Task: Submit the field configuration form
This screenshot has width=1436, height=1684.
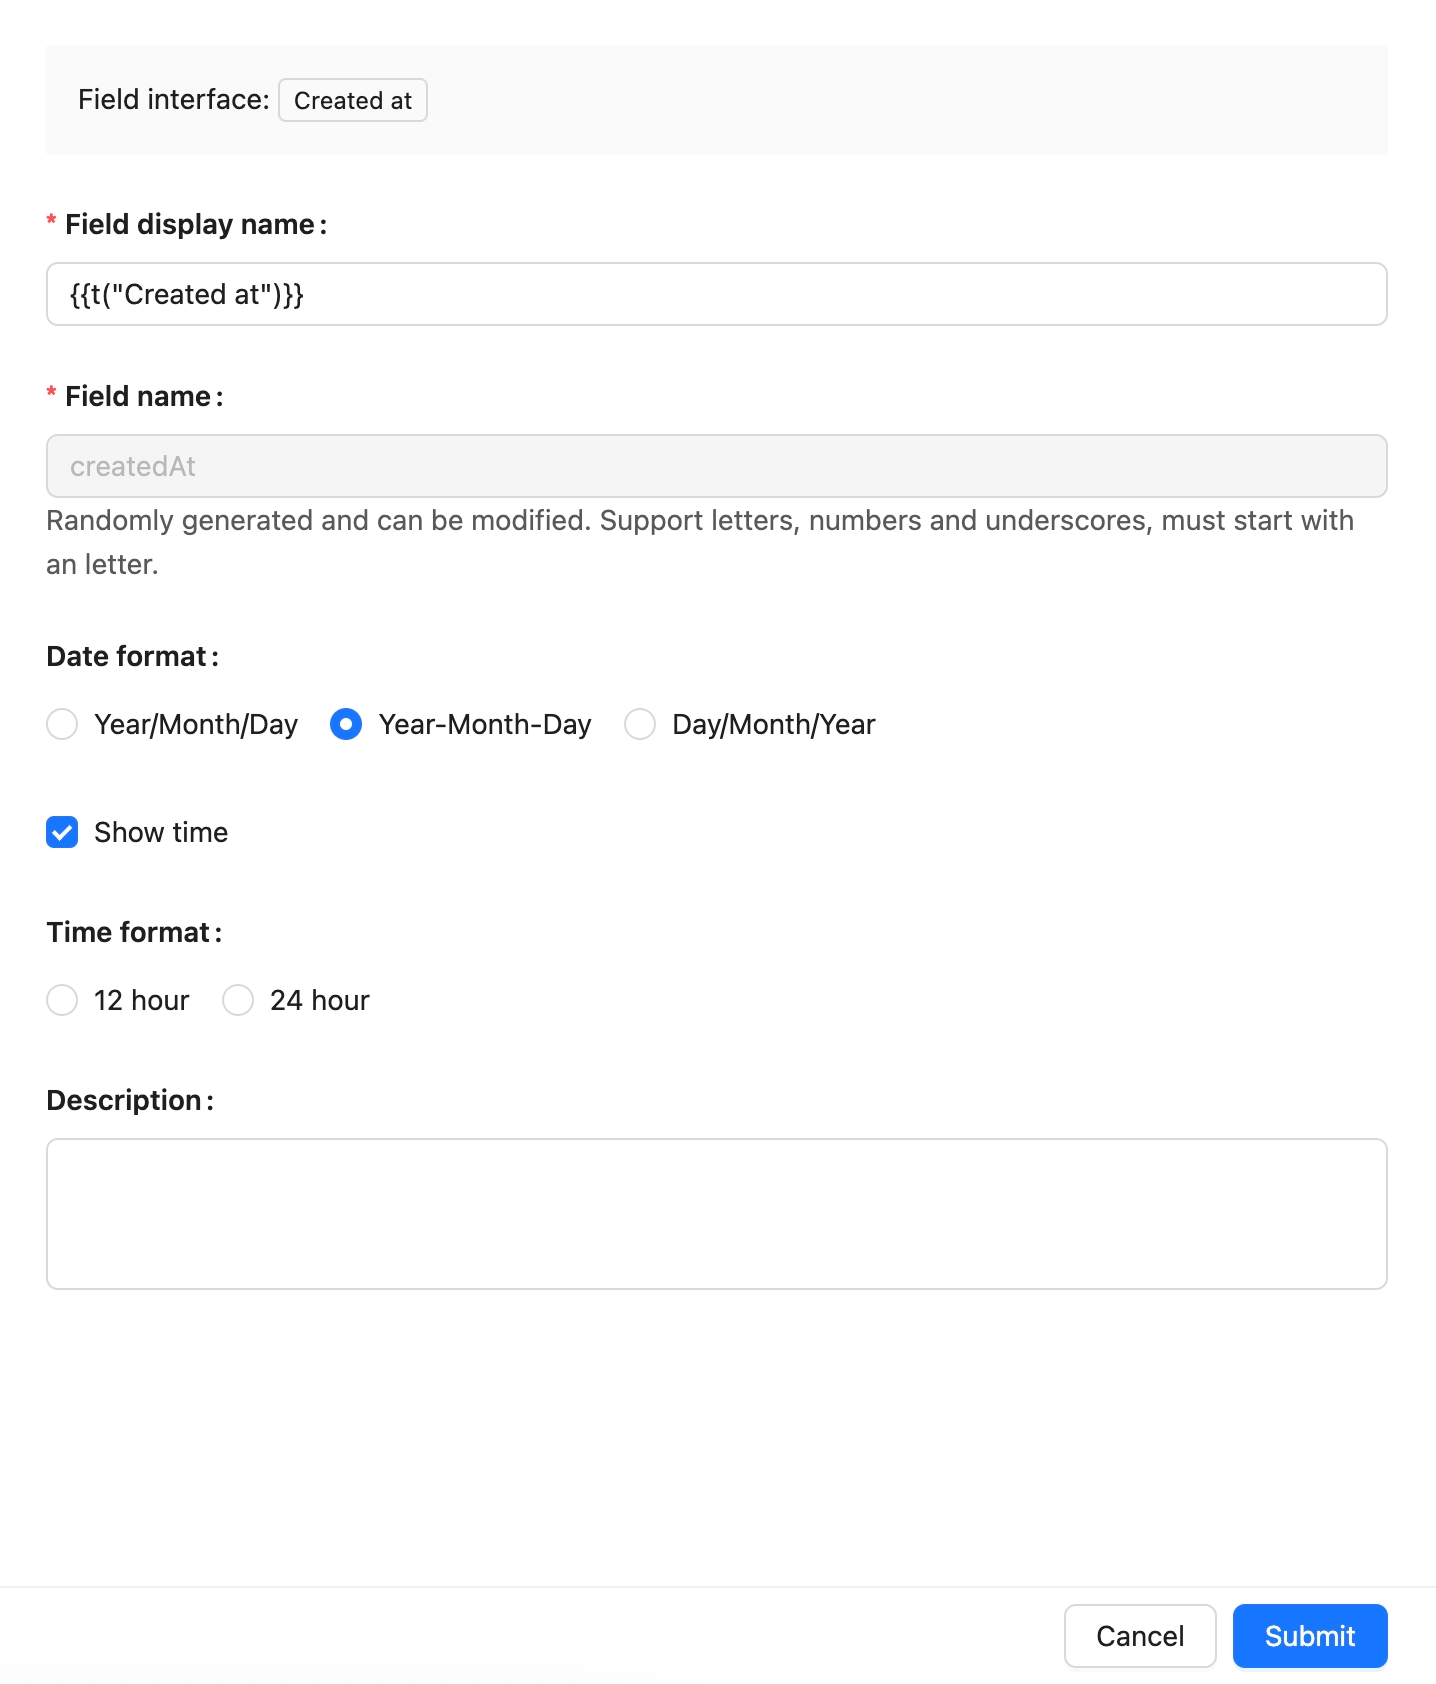Action: click(x=1309, y=1636)
